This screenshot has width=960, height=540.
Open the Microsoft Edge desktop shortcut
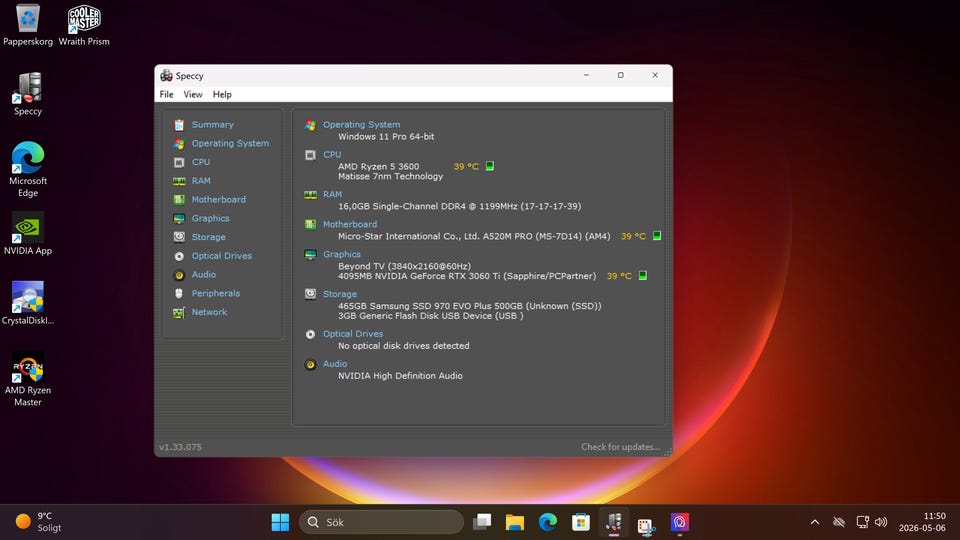tap(28, 170)
